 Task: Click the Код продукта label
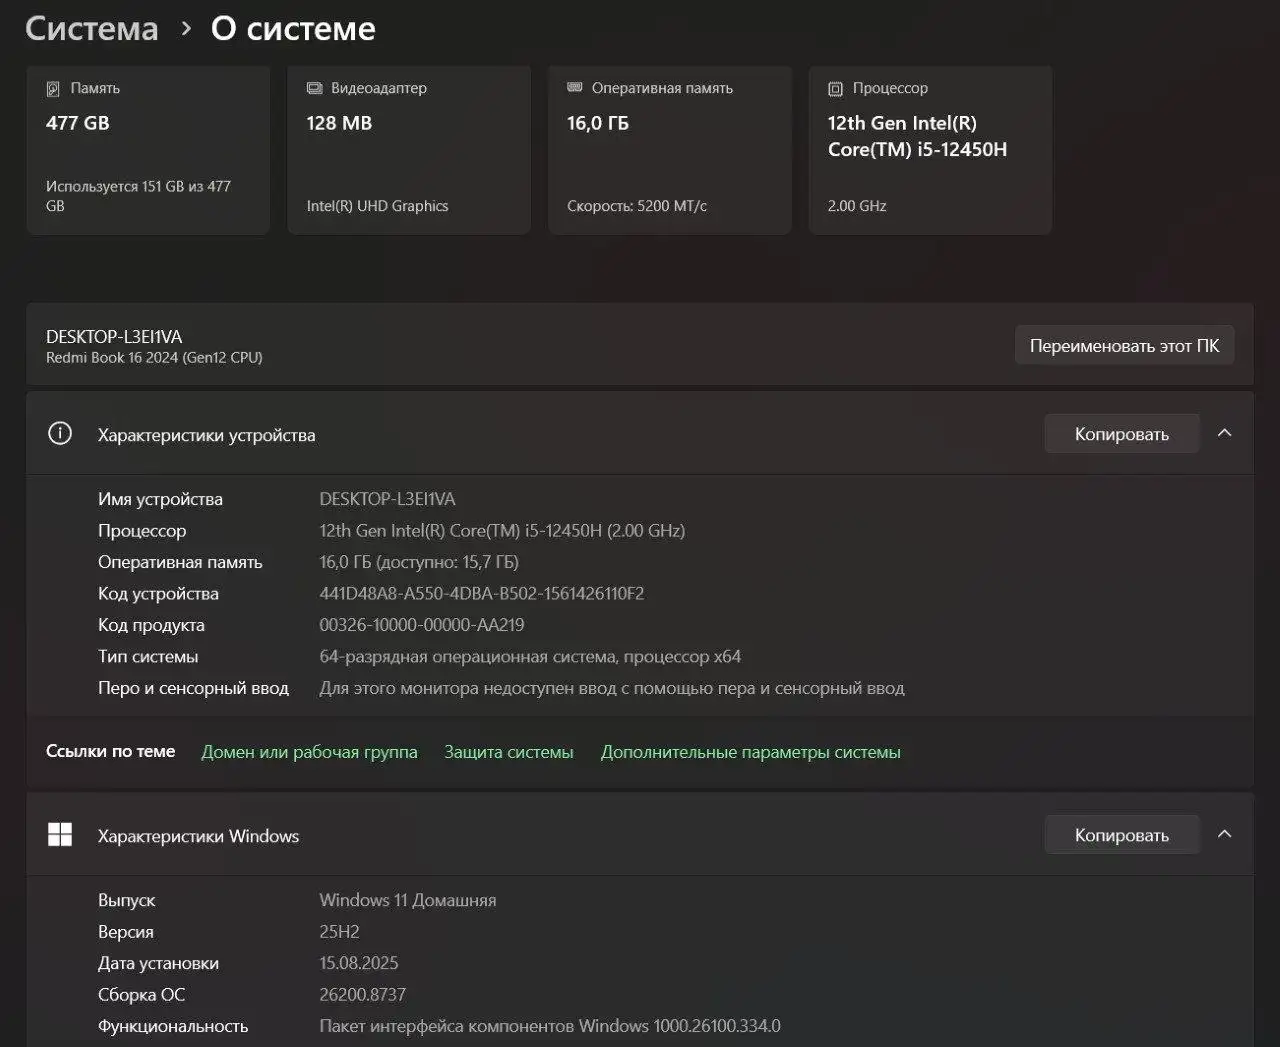point(151,626)
